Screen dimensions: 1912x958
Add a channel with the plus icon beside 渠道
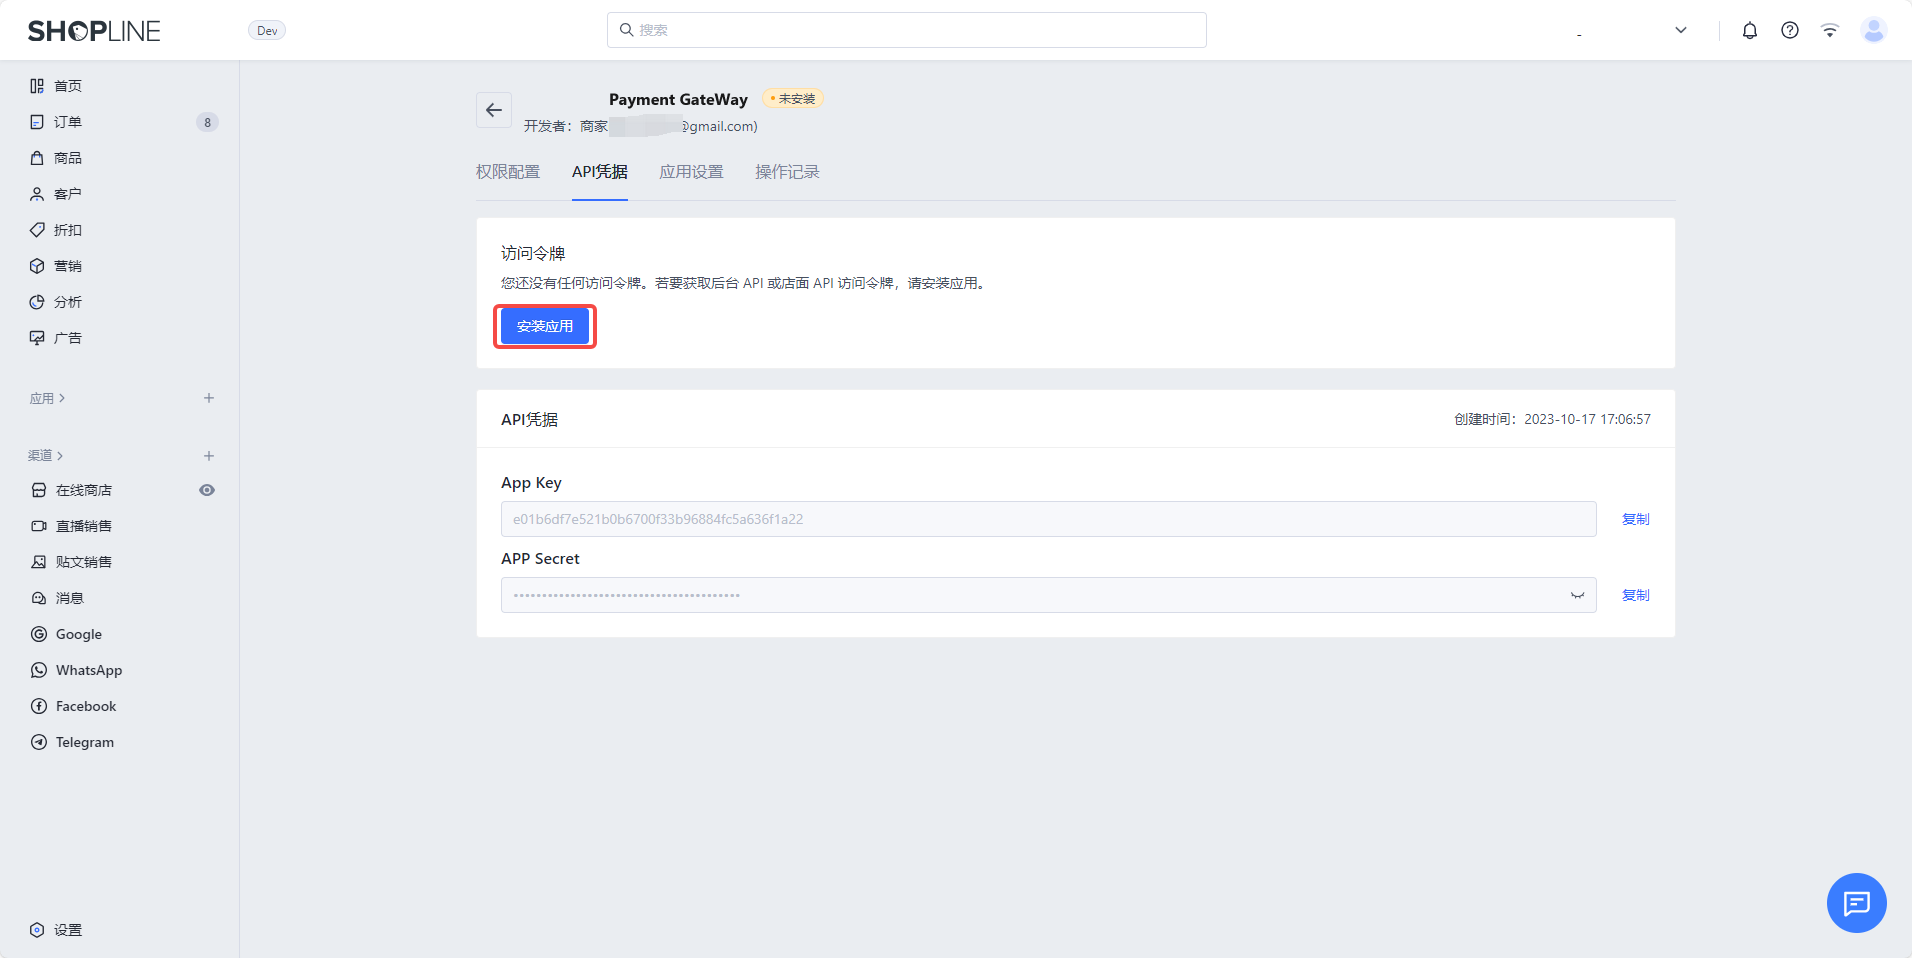pos(209,455)
